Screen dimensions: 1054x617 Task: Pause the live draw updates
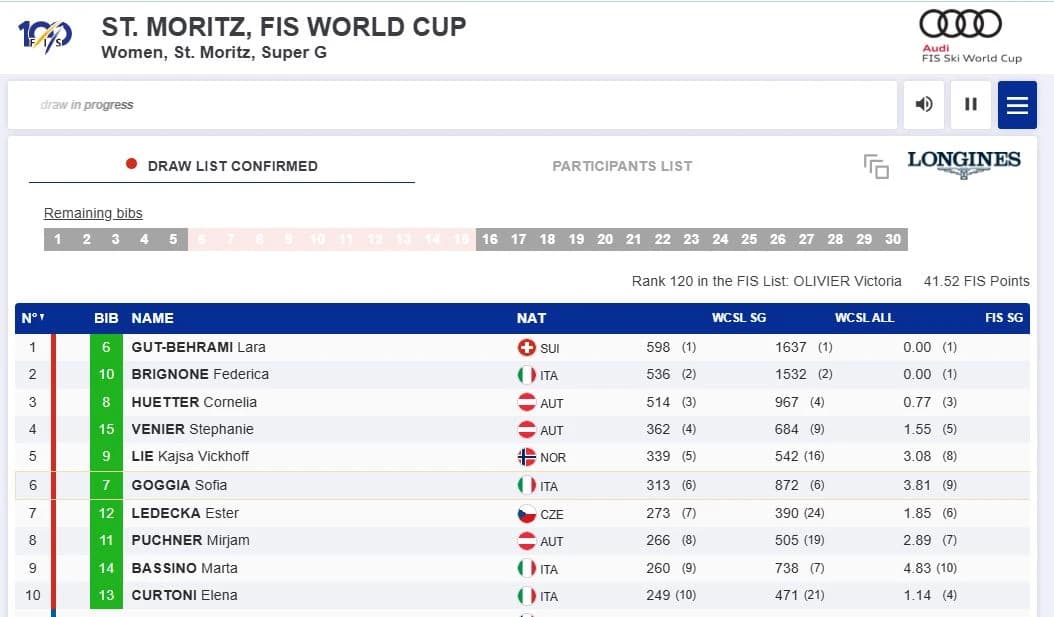tap(971, 104)
